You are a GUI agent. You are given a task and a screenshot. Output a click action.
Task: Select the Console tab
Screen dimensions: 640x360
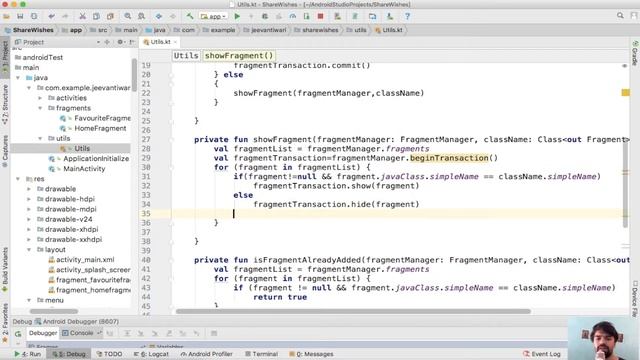[x=81, y=333]
